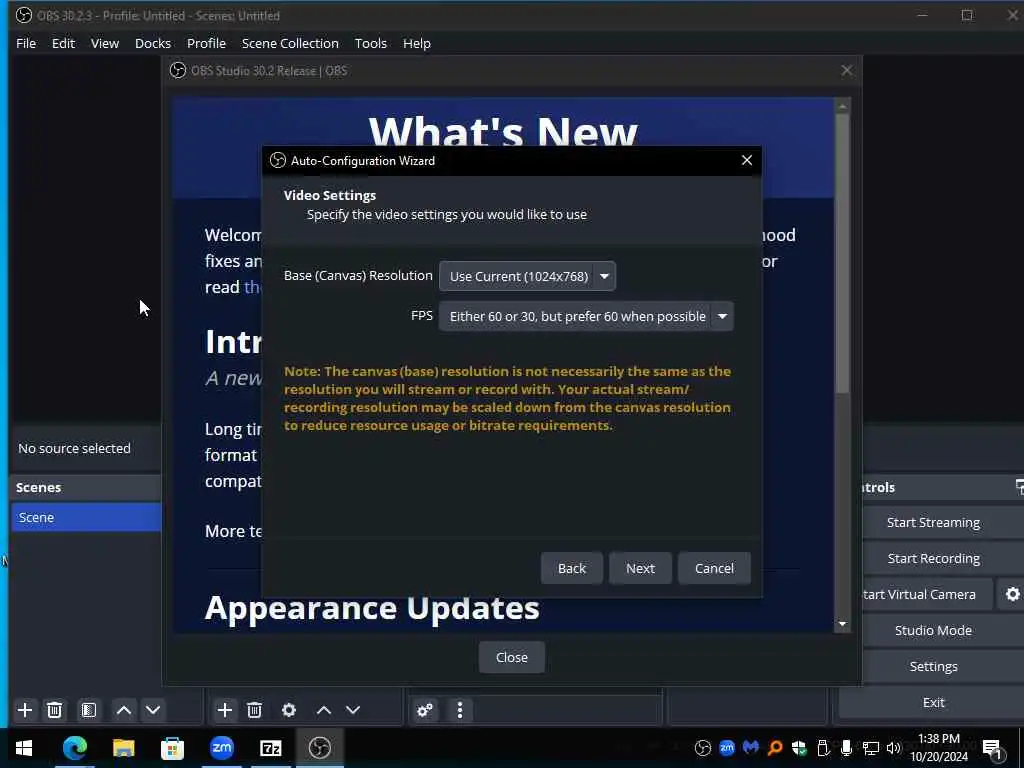Move scene down with Scenes down arrow

(153, 710)
